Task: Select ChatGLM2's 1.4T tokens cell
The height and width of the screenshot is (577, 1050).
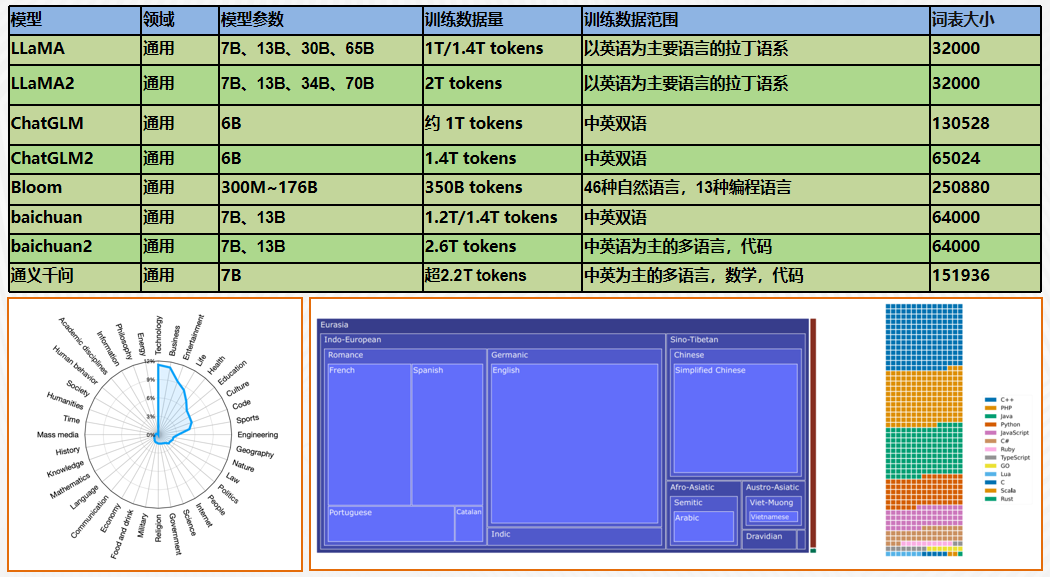Action: [x=502, y=159]
